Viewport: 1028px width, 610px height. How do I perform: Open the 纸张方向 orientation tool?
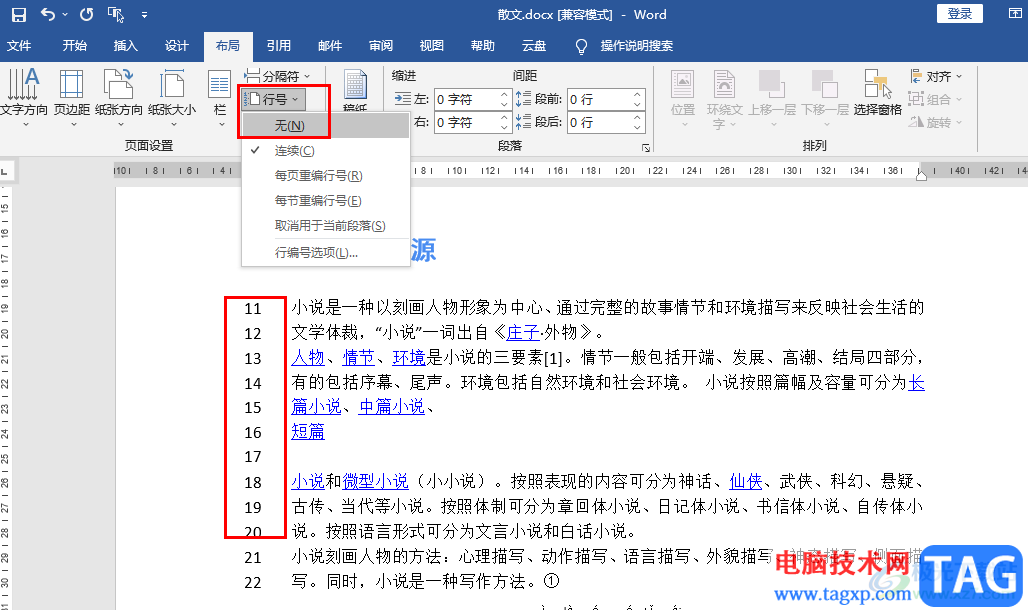[x=119, y=98]
